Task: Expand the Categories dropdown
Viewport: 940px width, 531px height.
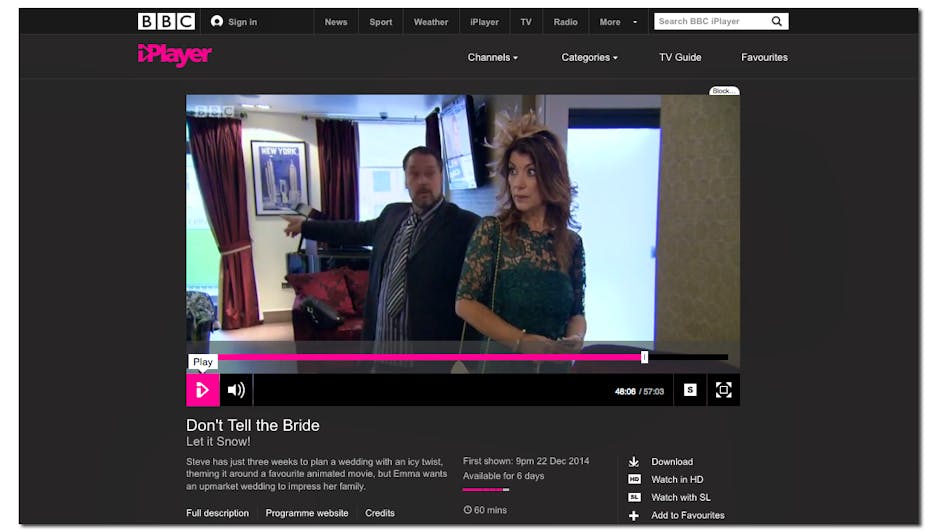Action: click(x=589, y=58)
